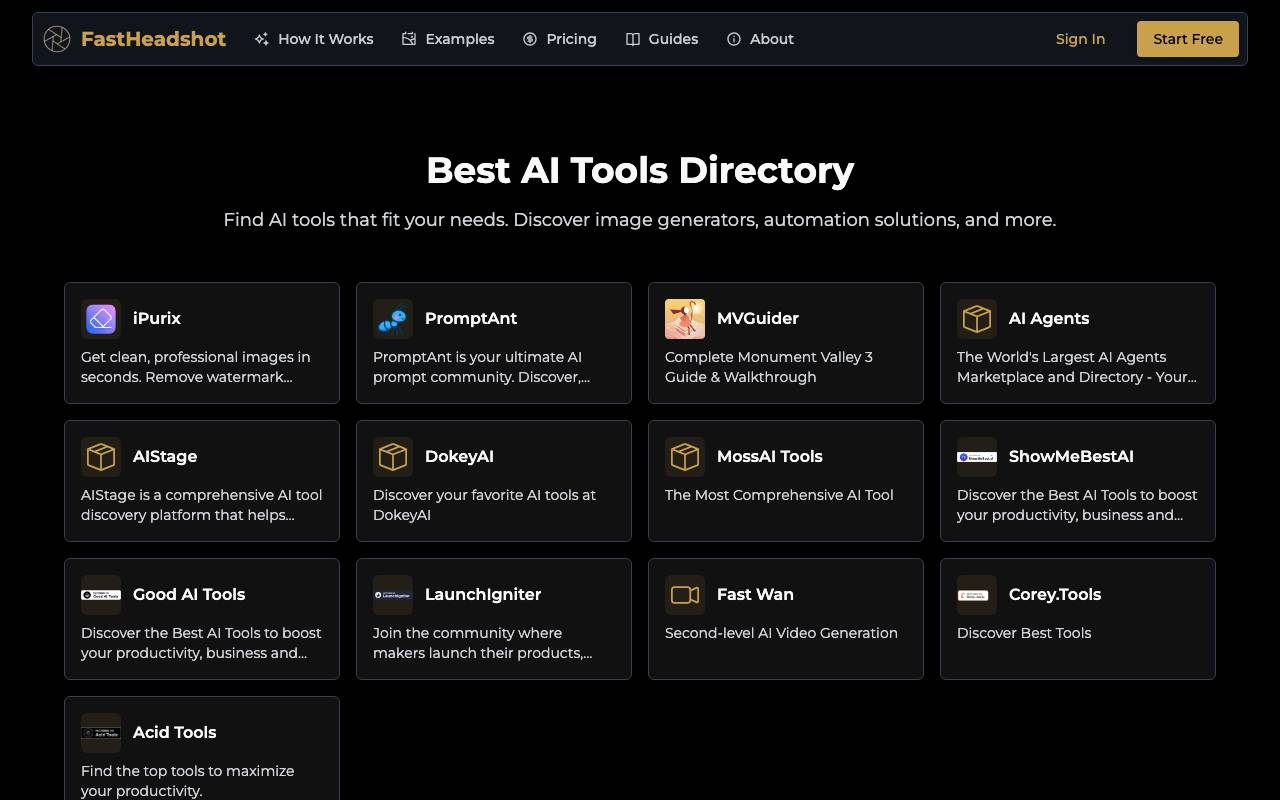Open the Examples nav item
Image resolution: width=1280 pixels, height=800 pixels.
click(448, 39)
